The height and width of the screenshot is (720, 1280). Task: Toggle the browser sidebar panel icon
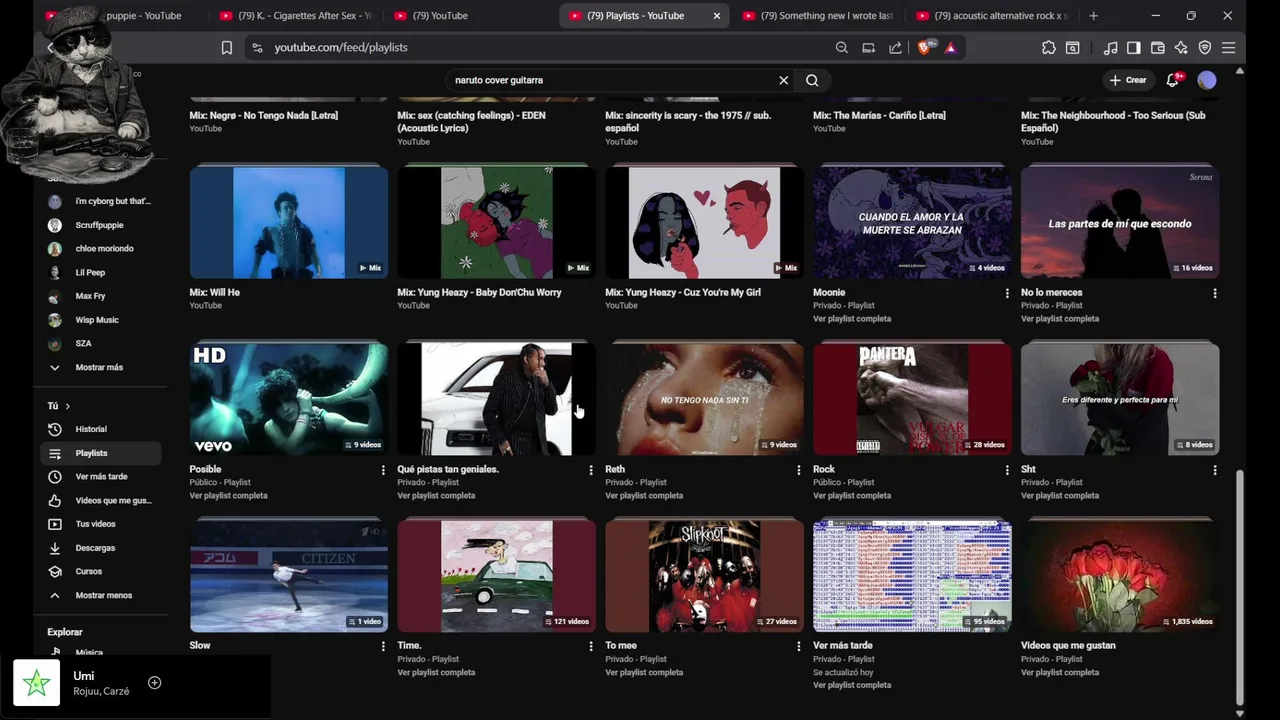tap(1134, 47)
